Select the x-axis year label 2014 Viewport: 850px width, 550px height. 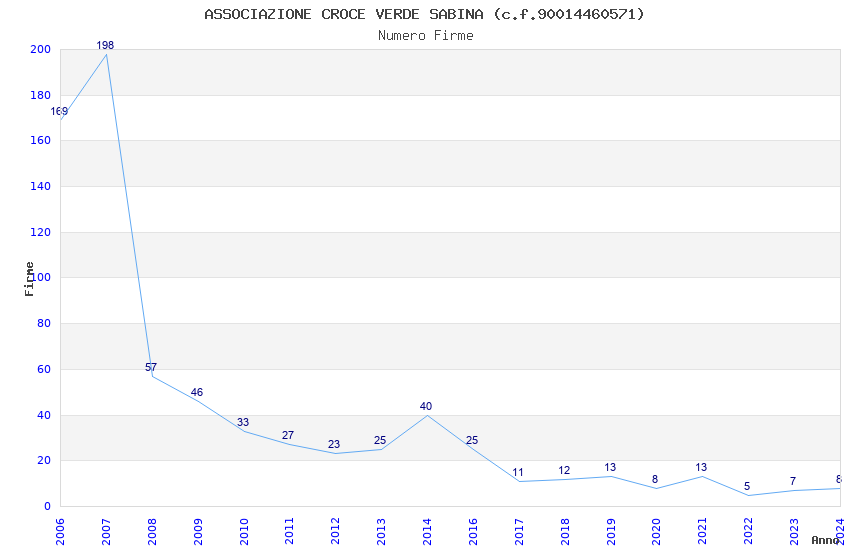pyautogui.click(x=427, y=532)
